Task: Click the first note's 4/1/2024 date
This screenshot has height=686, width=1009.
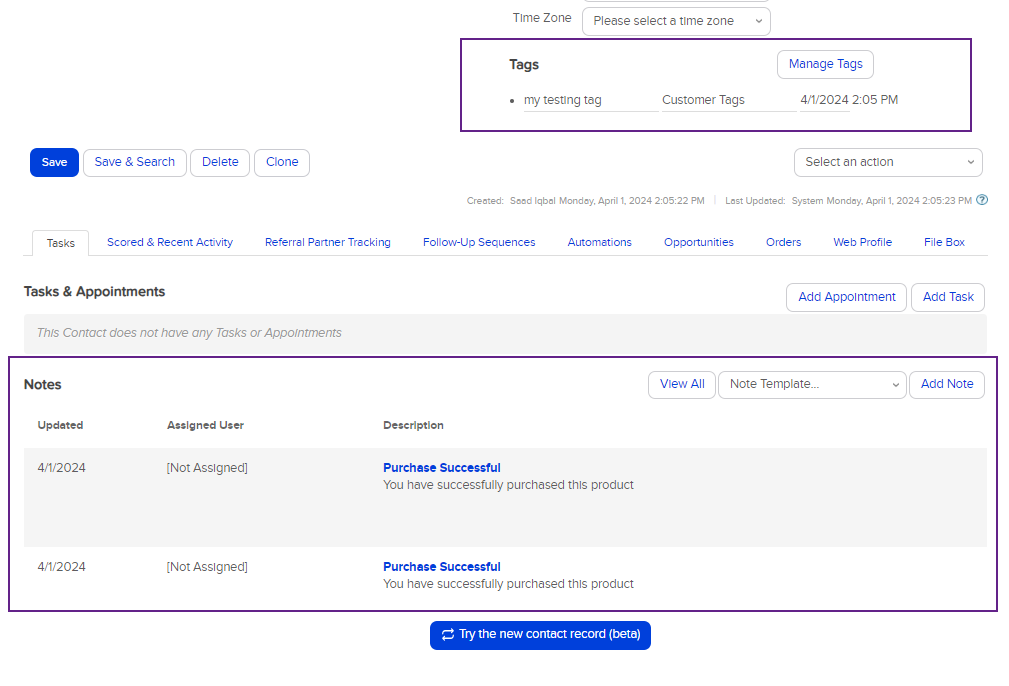Action: [x=61, y=468]
